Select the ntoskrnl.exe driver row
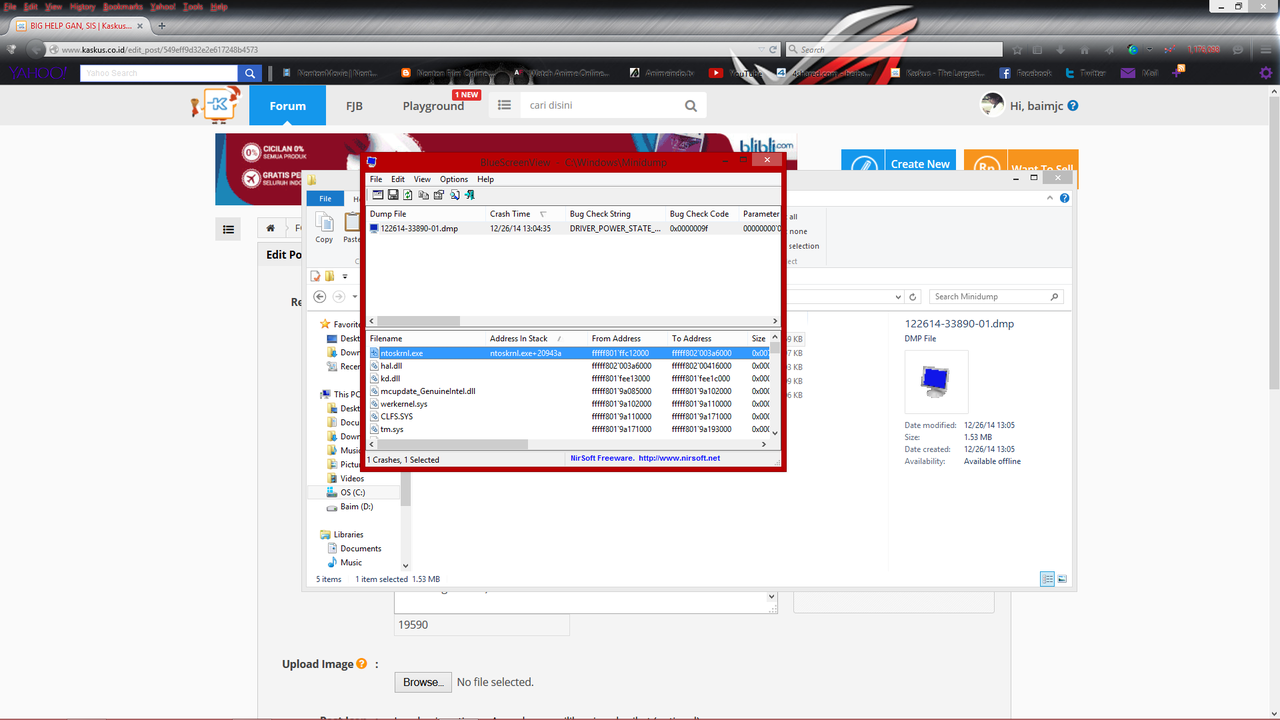 [x=568, y=353]
